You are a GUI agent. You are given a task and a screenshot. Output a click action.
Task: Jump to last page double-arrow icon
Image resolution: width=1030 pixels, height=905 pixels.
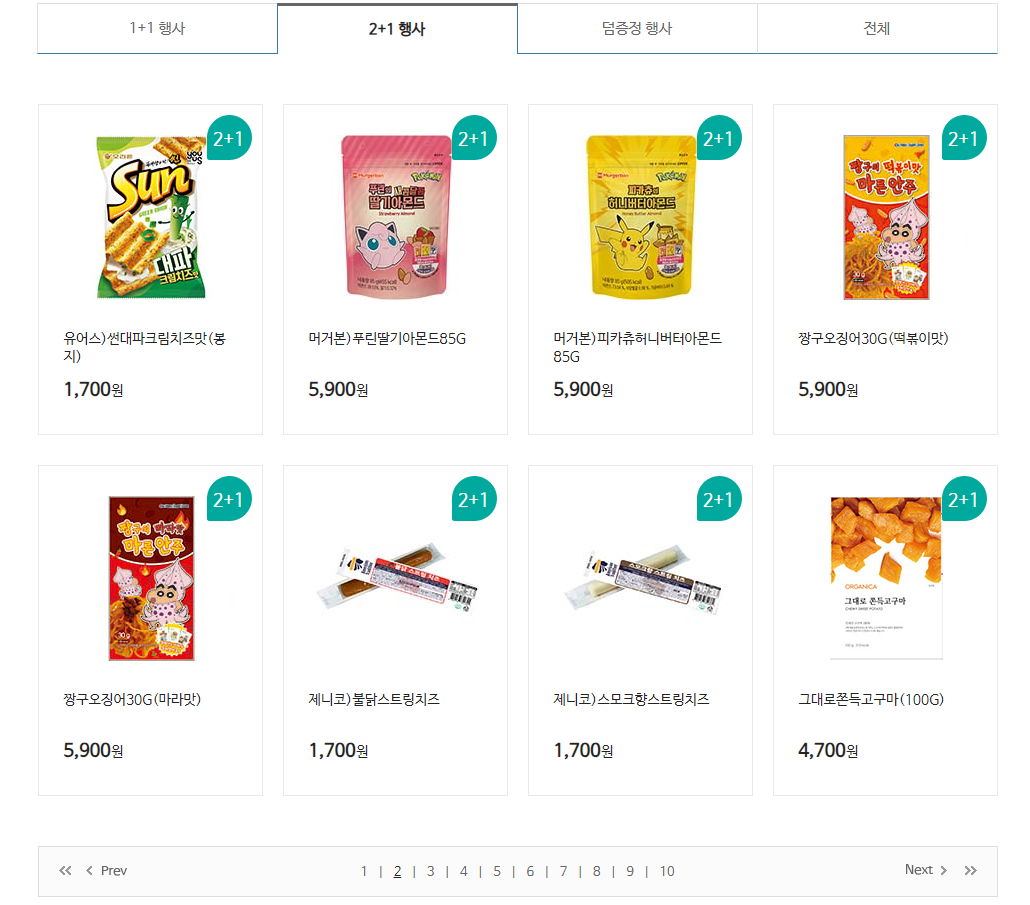pos(970,870)
